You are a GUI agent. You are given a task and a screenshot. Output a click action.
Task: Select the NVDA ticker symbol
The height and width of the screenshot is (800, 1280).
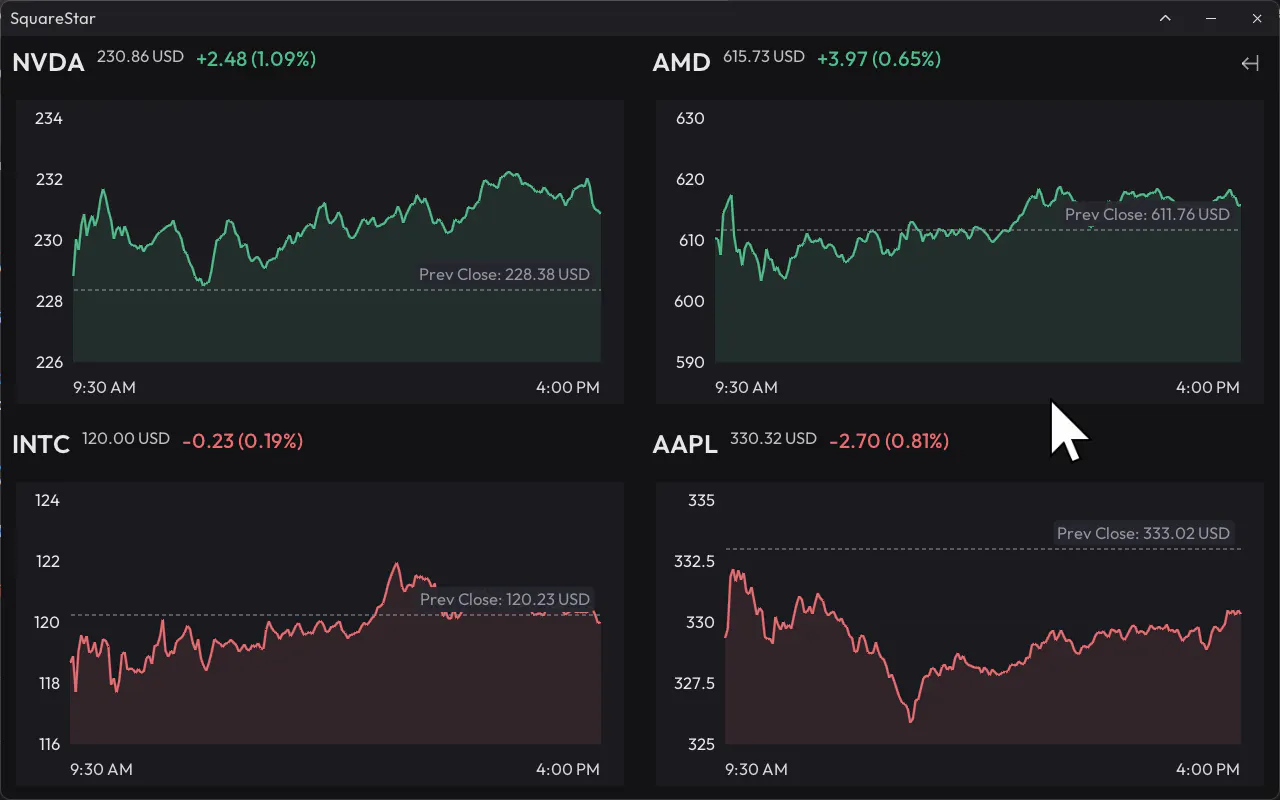pos(48,63)
